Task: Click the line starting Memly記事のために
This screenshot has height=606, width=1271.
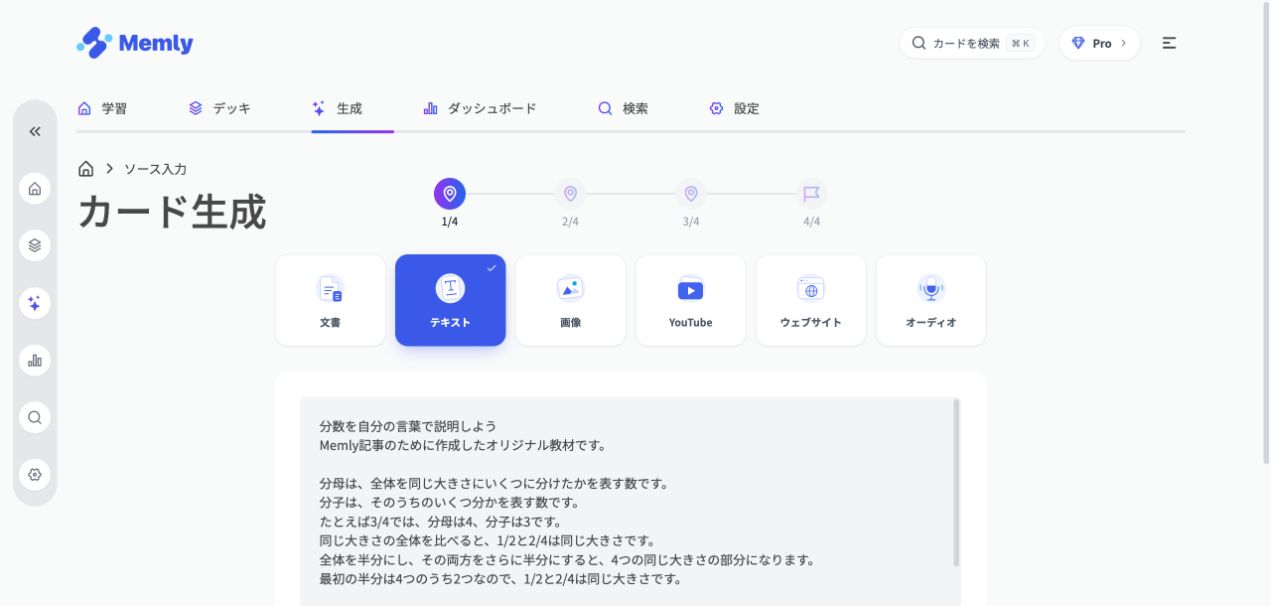Action: [x=463, y=445]
